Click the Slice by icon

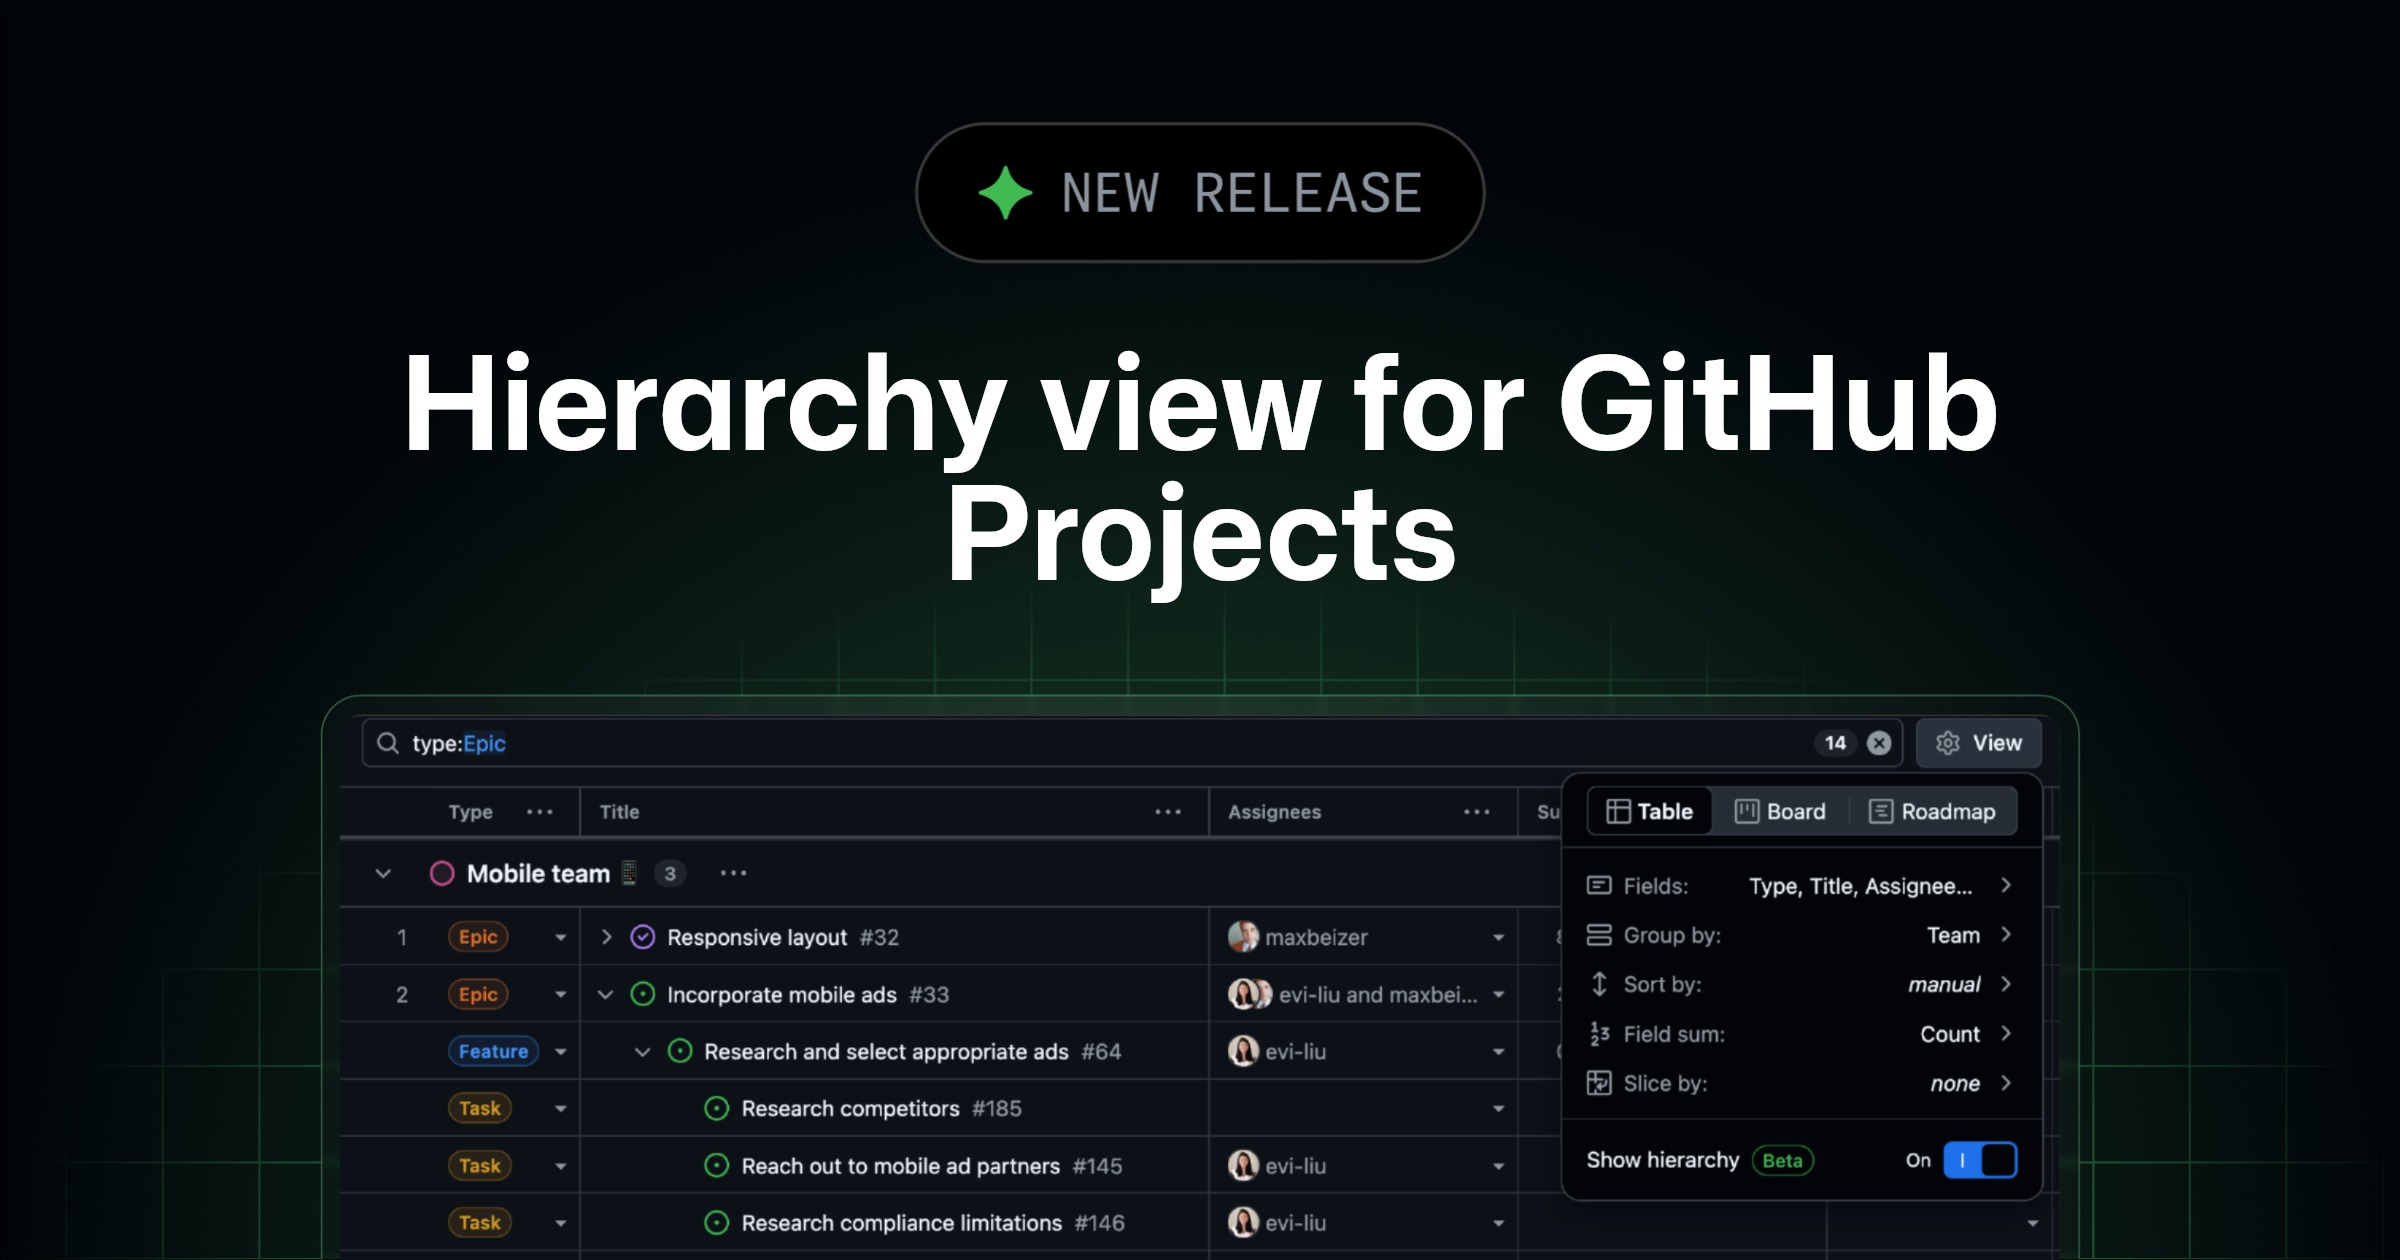1600,1083
